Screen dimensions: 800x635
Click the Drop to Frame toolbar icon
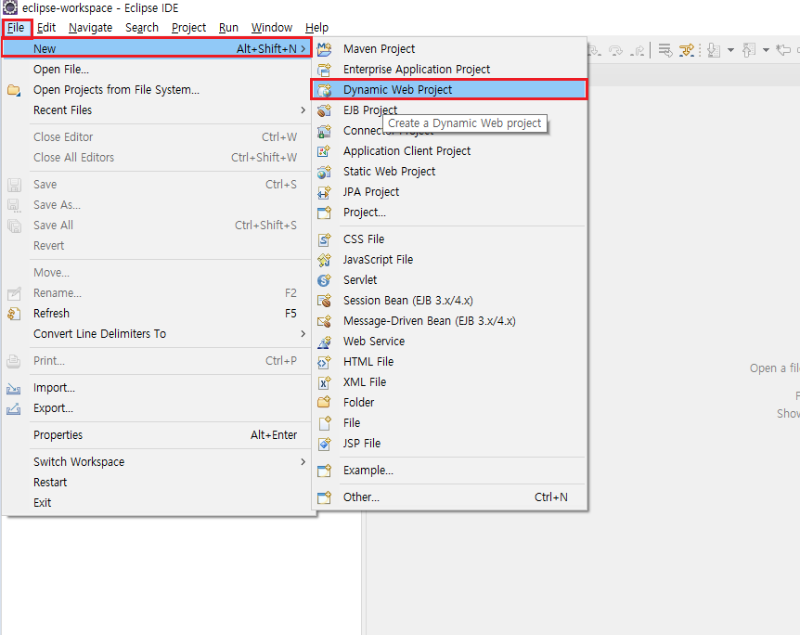(x=665, y=50)
